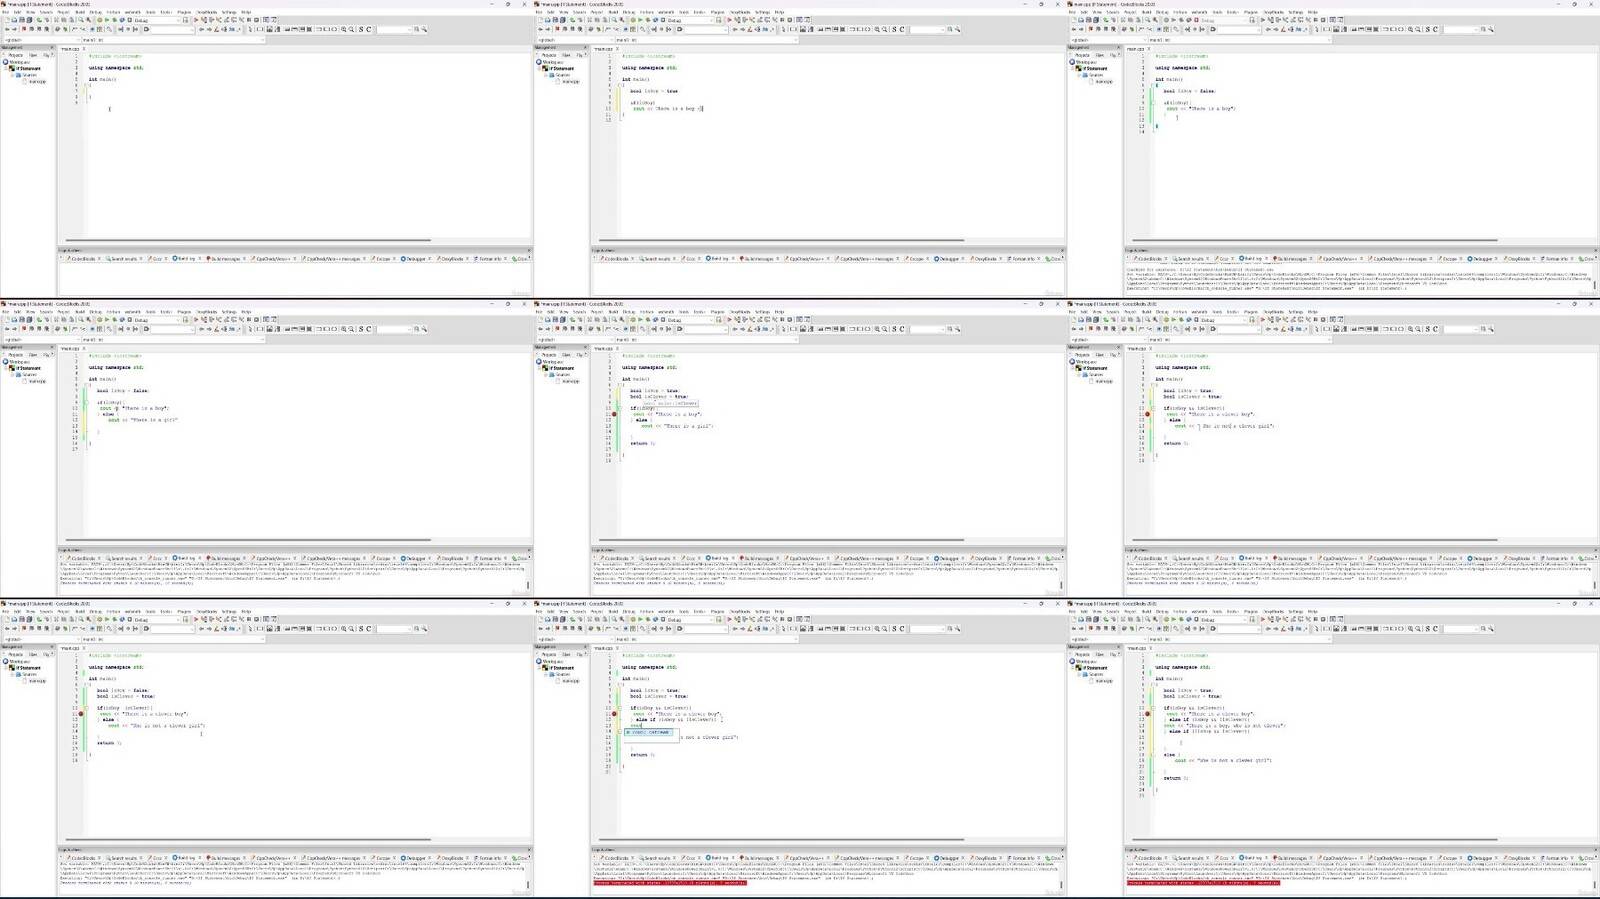Viewport: 1600px width, 899px height.
Task: Click Zoom in magnifier in the top-middle window
Action: (x=876, y=29)
